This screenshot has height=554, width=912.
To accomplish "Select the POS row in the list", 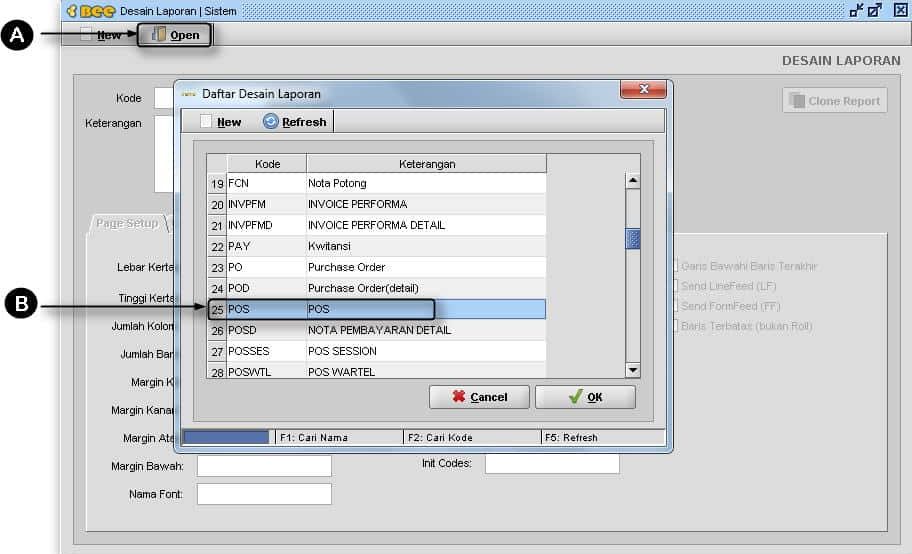I will (376, 309).
